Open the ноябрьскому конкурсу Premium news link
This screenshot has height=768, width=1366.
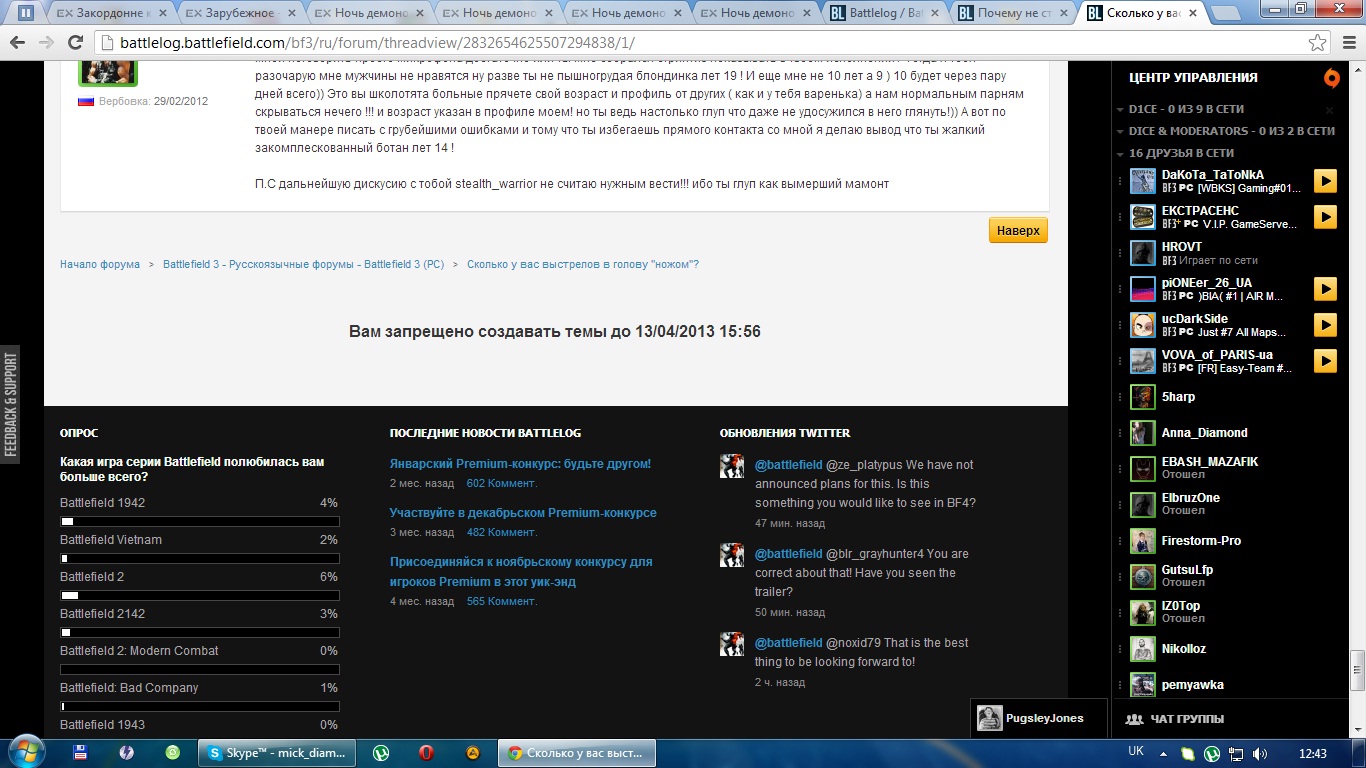pos(521,572)
